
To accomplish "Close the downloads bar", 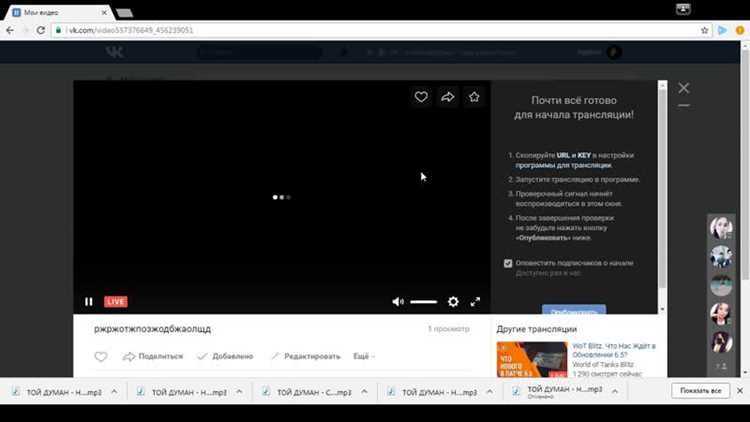I will (740, 391).
